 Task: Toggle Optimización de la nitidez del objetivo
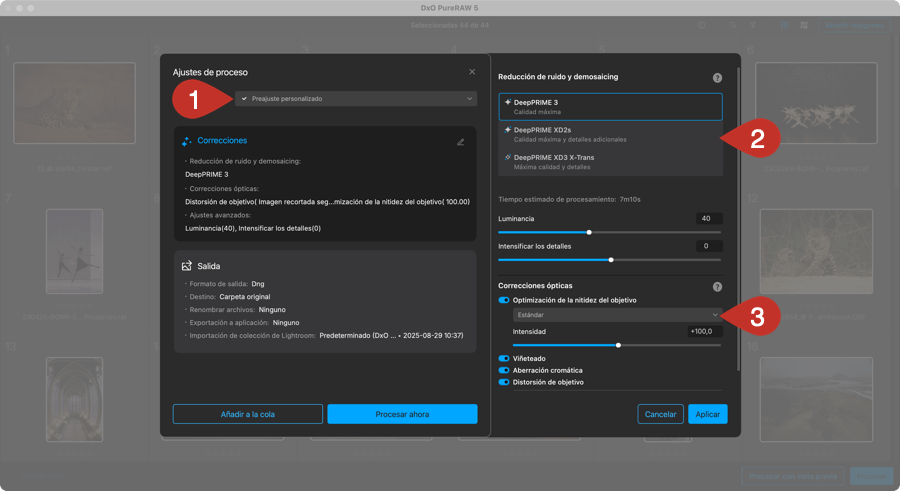pos(504,300)
